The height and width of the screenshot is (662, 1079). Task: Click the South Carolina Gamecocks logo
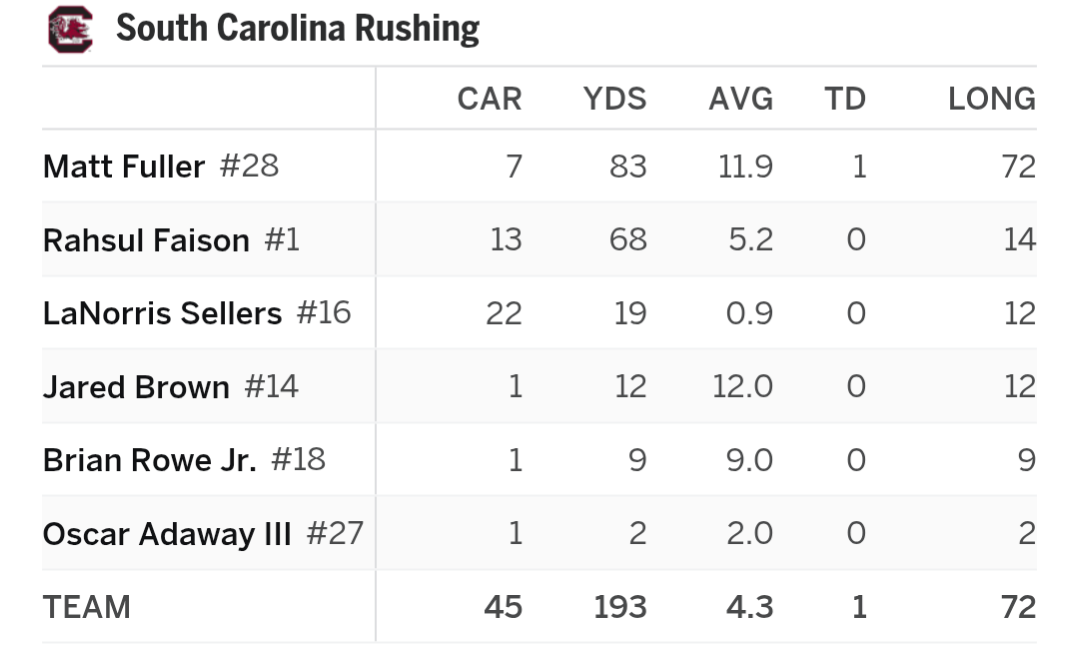(x=70, y=29)
